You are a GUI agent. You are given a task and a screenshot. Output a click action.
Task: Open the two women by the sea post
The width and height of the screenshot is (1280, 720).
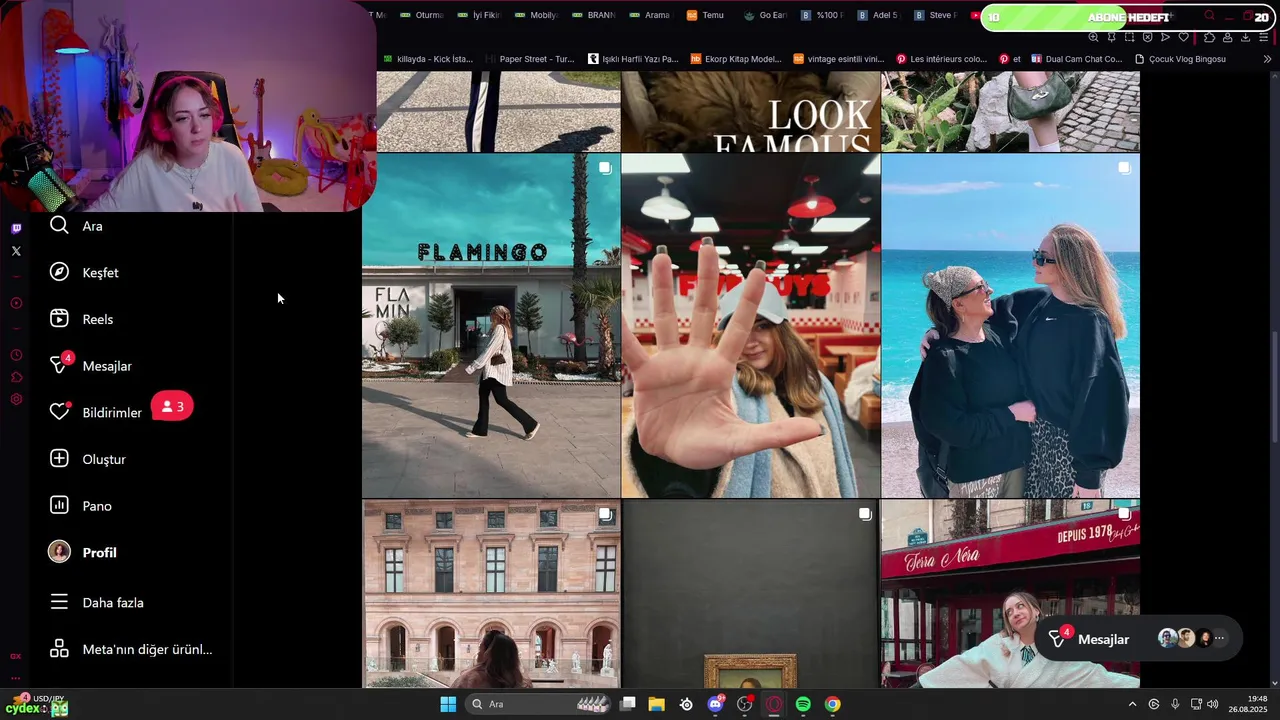(x=1010, y=325)
